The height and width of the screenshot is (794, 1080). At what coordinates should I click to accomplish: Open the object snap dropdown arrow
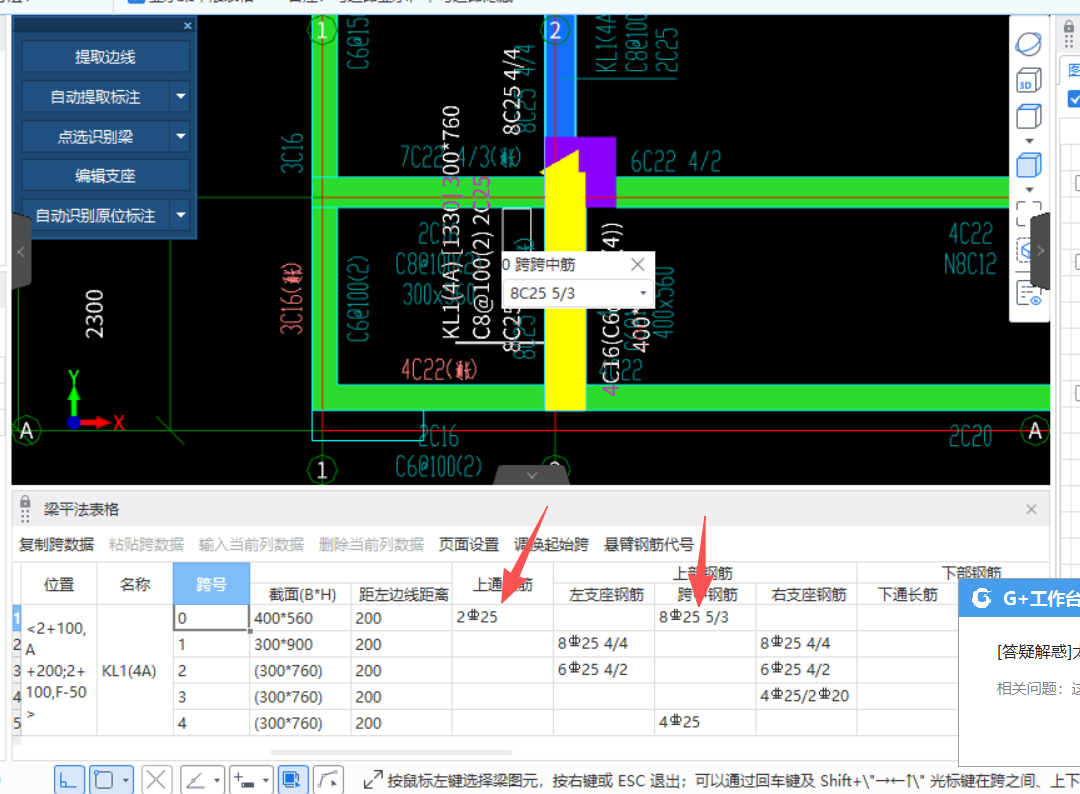pyautogui.click(x=125, y=780)
